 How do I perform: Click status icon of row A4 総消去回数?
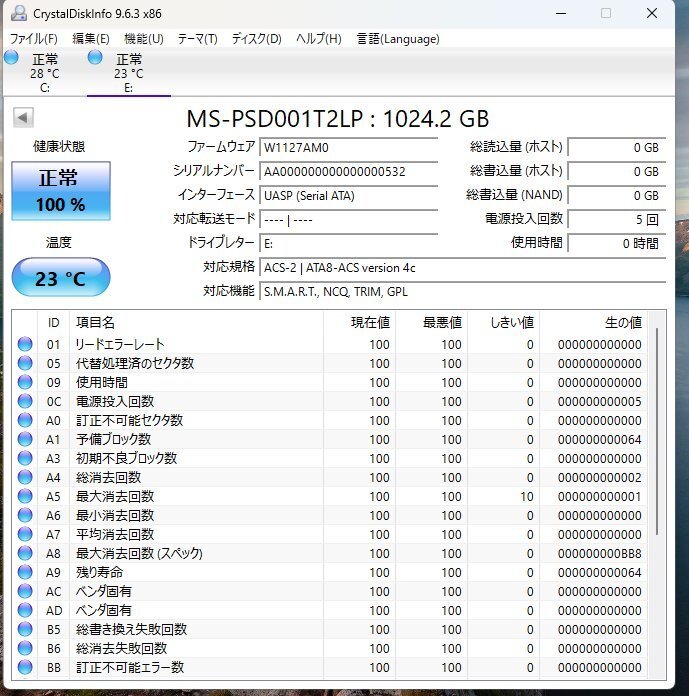coord(25,477)
